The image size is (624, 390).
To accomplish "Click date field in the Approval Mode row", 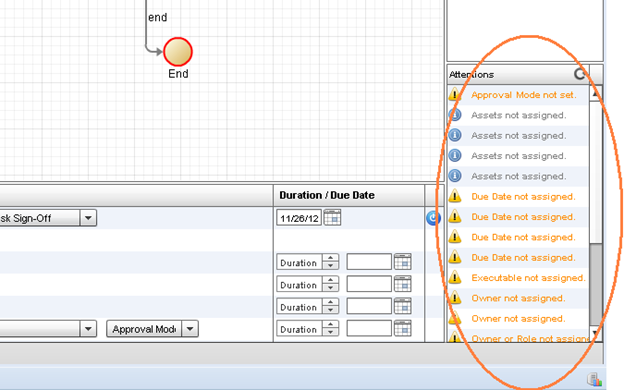I will (369, 329).
